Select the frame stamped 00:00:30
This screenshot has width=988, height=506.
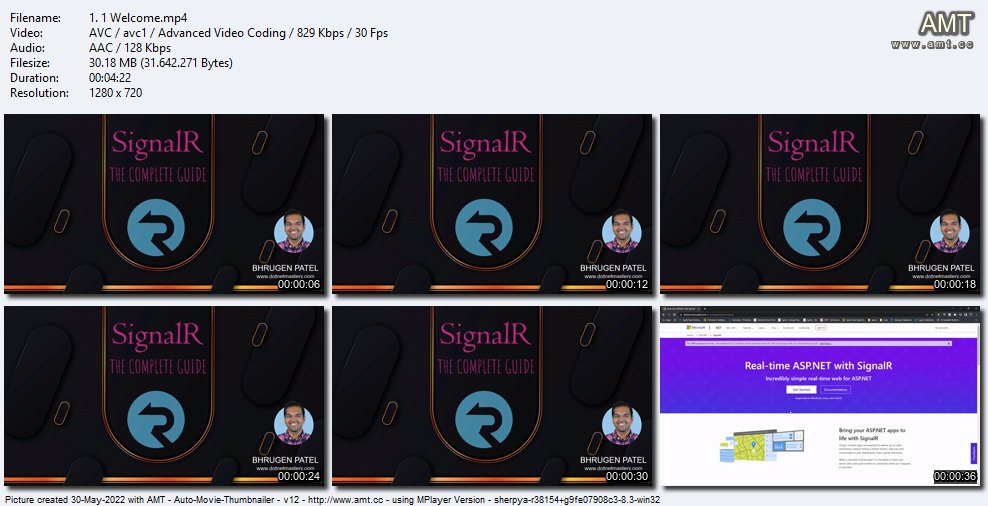(x=492, y=396)
